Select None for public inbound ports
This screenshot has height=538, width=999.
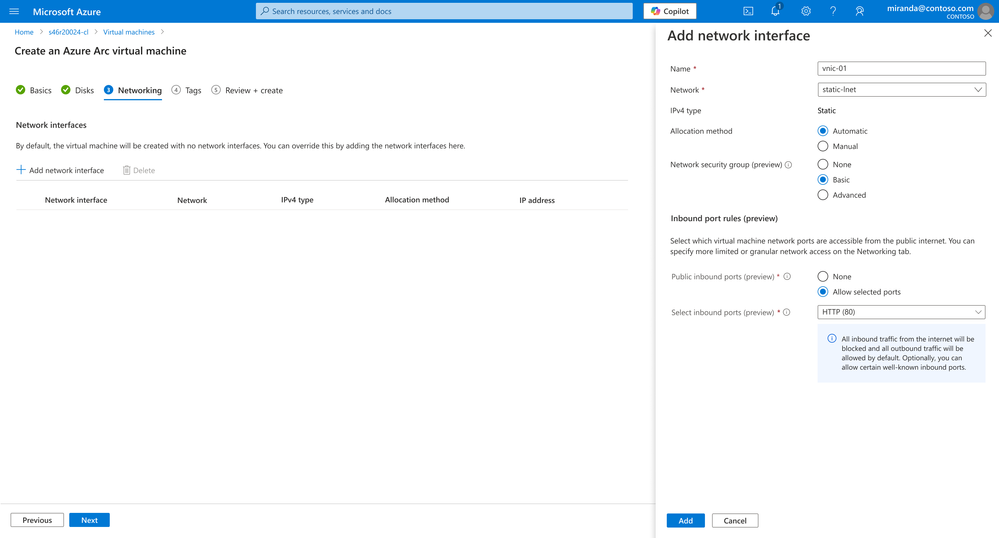[823, 277]
